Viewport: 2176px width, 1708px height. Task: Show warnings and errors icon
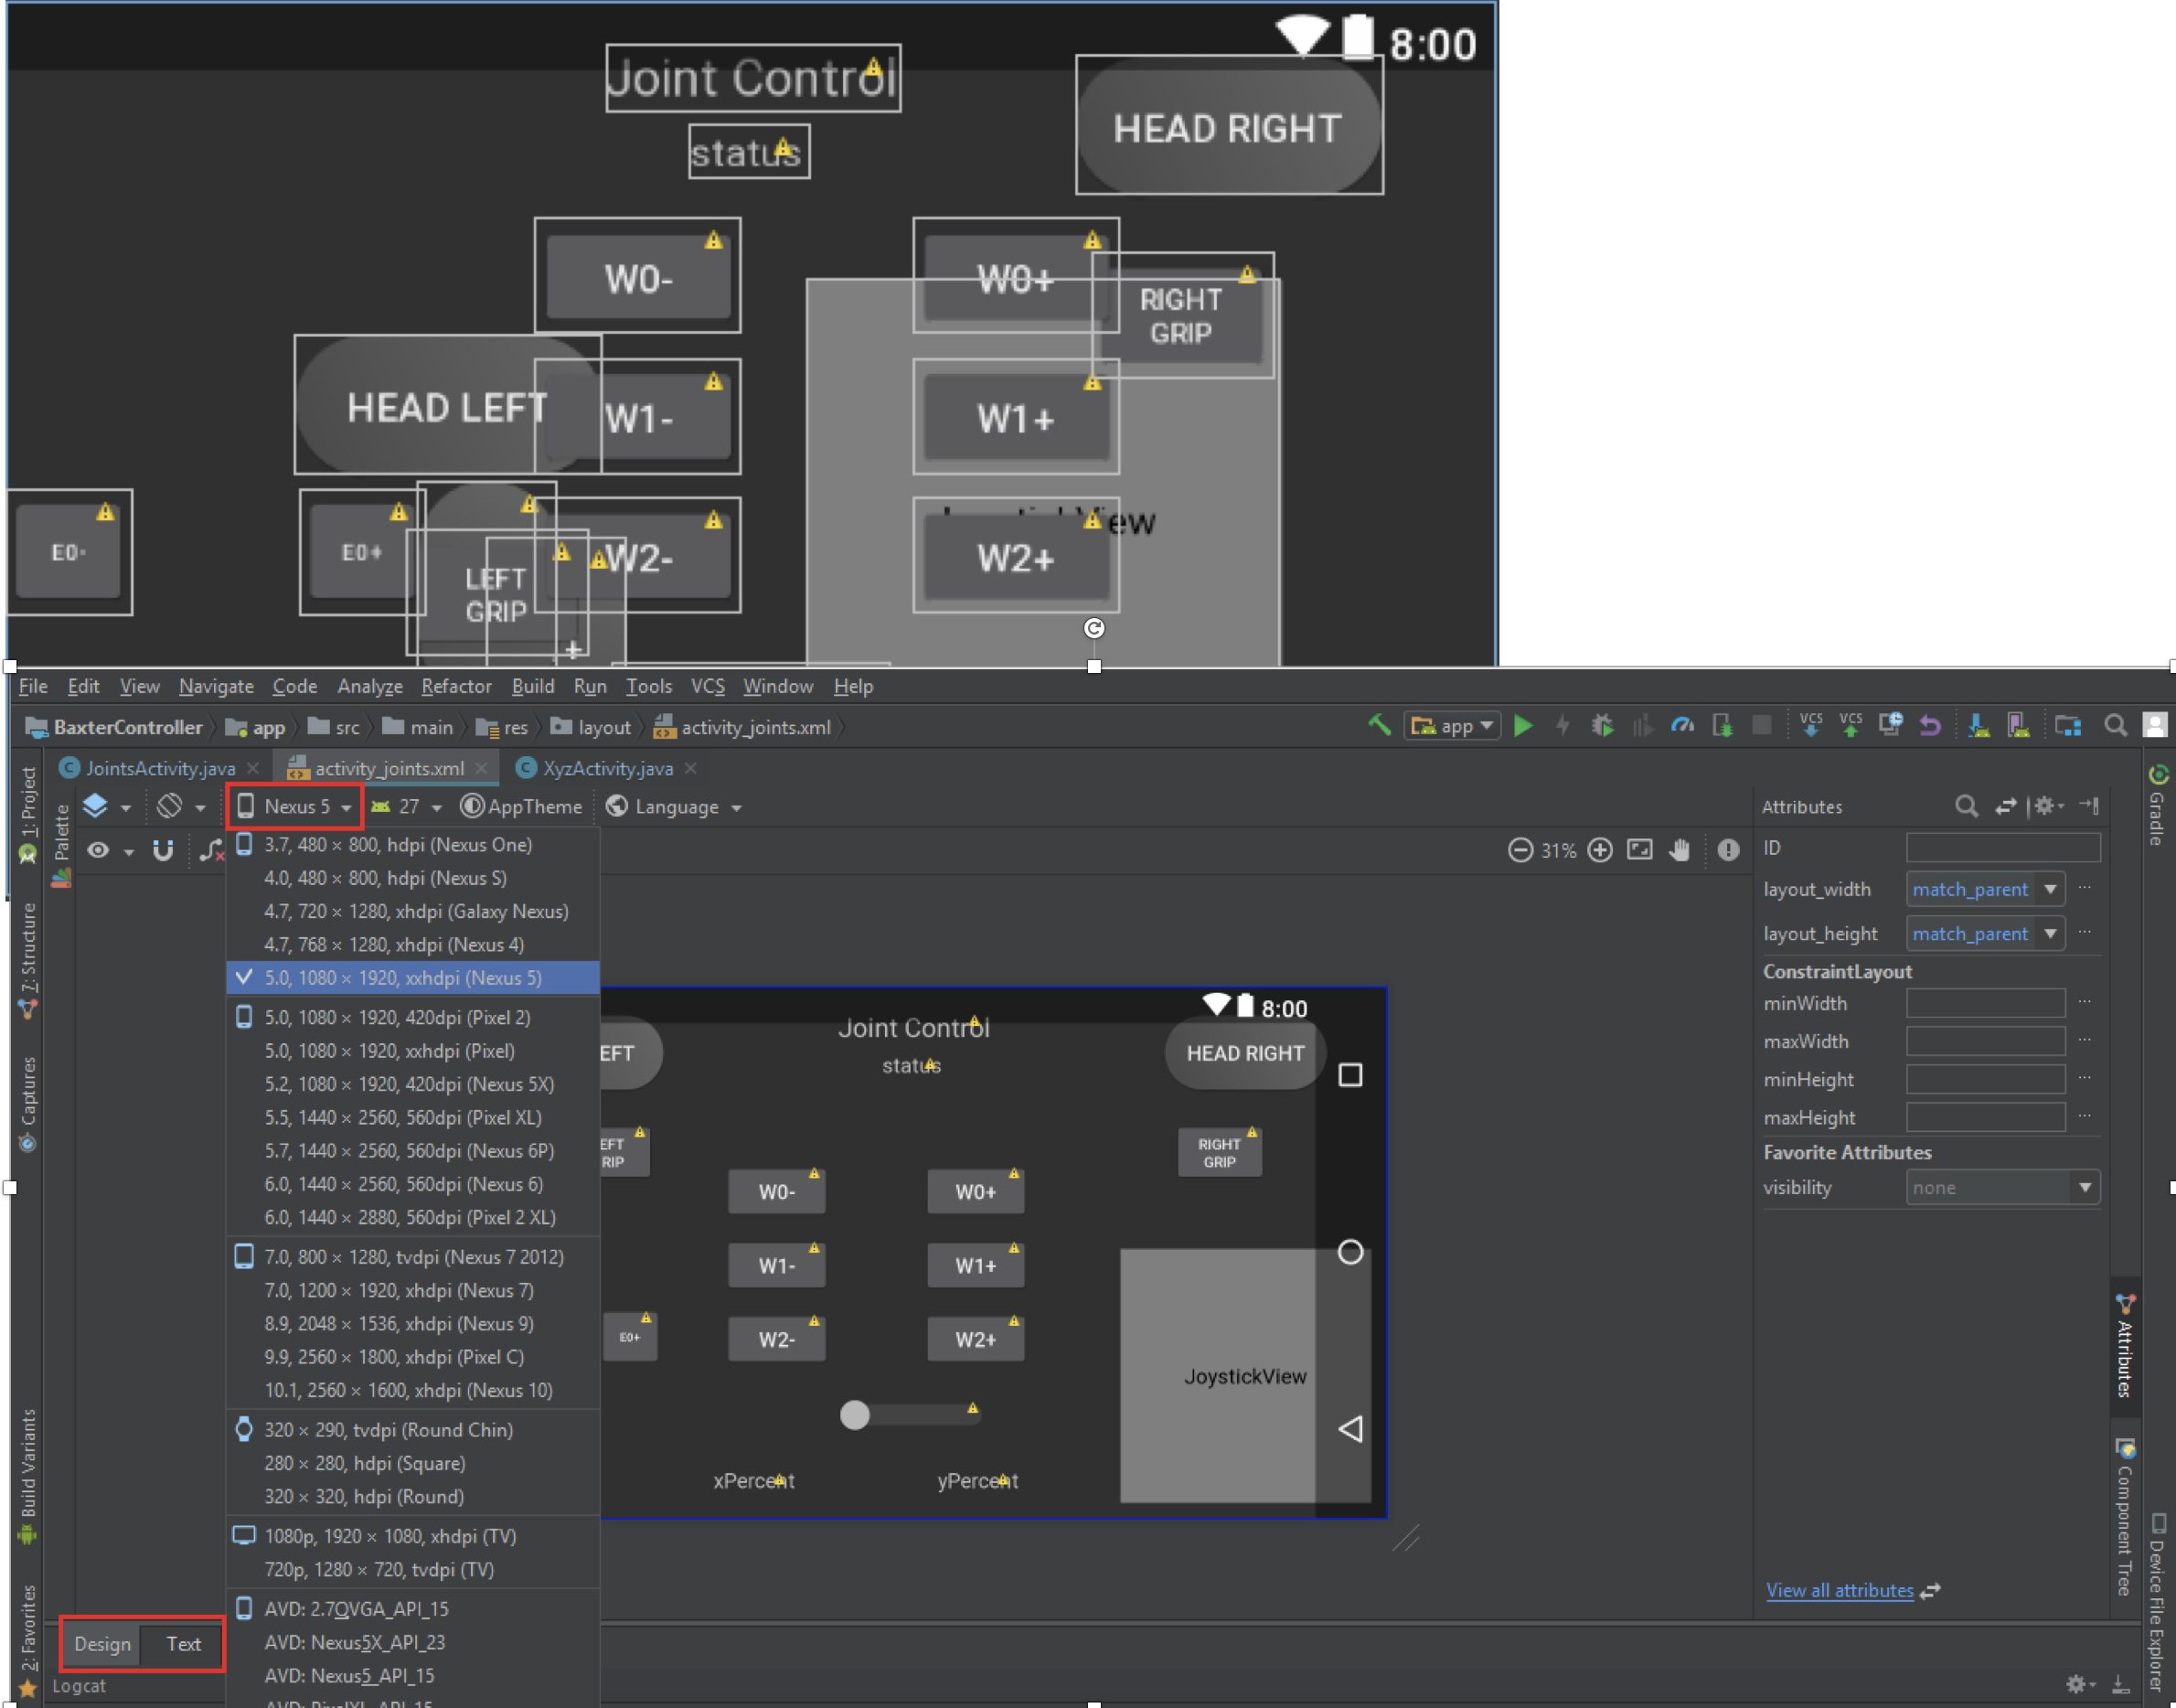click(1728, 850)
